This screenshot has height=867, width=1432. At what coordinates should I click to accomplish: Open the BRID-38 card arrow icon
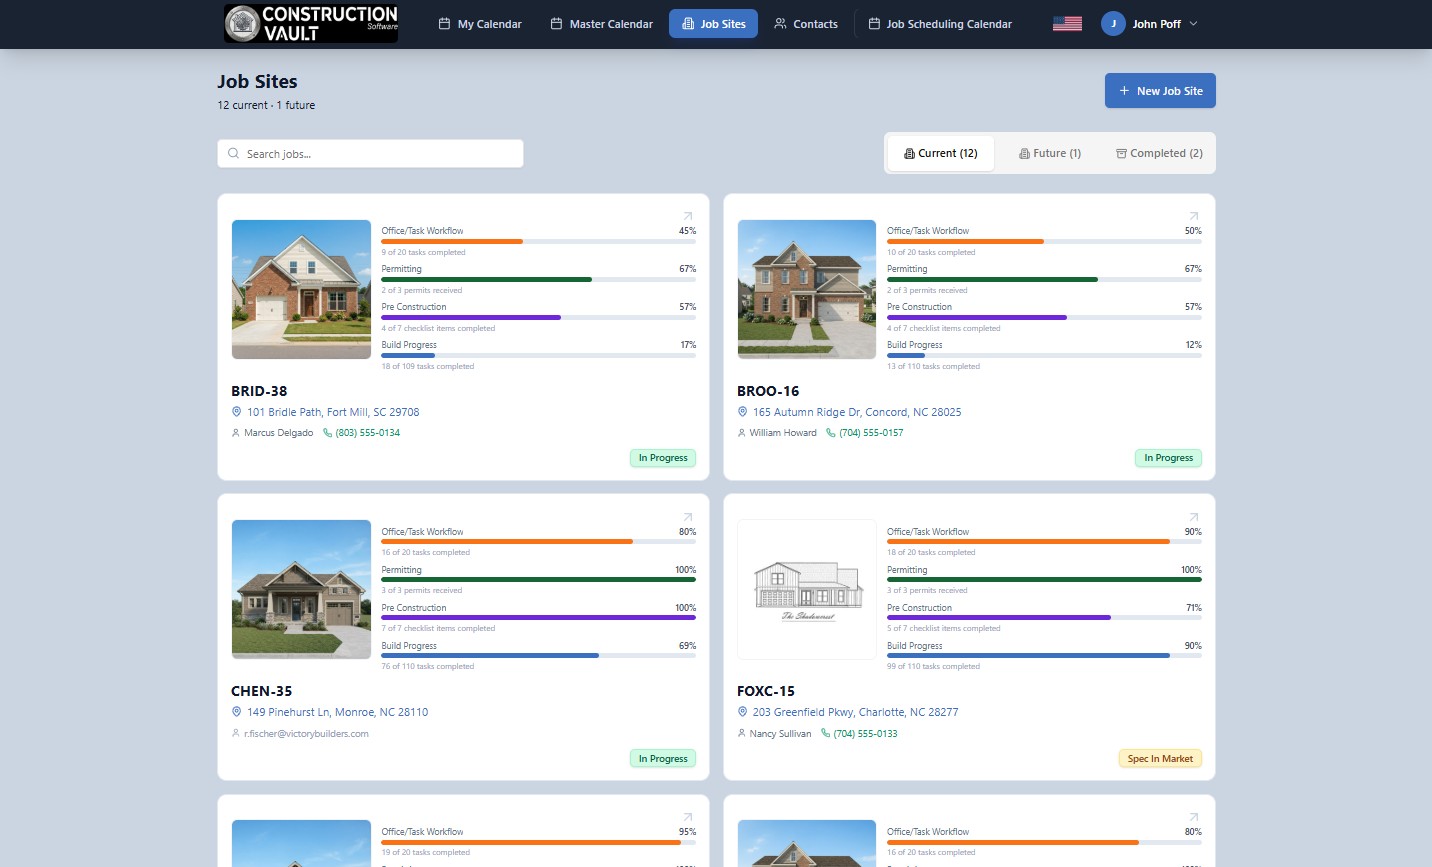pyautogui.click(x=688, y=216)
